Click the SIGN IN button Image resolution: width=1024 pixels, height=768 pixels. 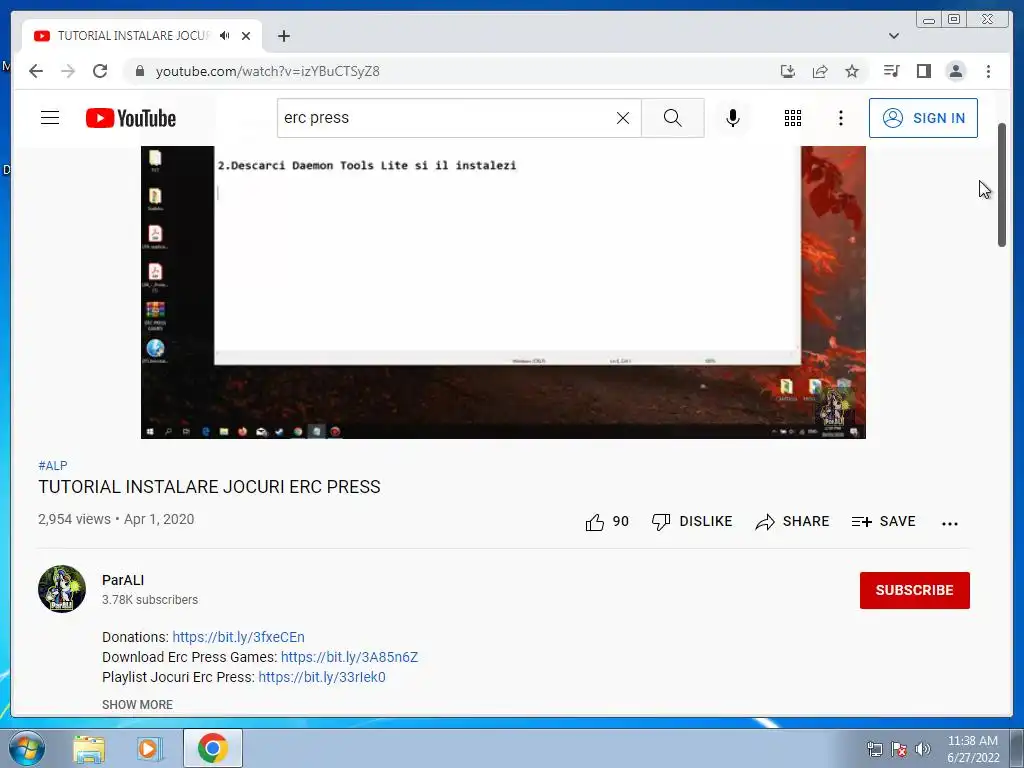923,118
